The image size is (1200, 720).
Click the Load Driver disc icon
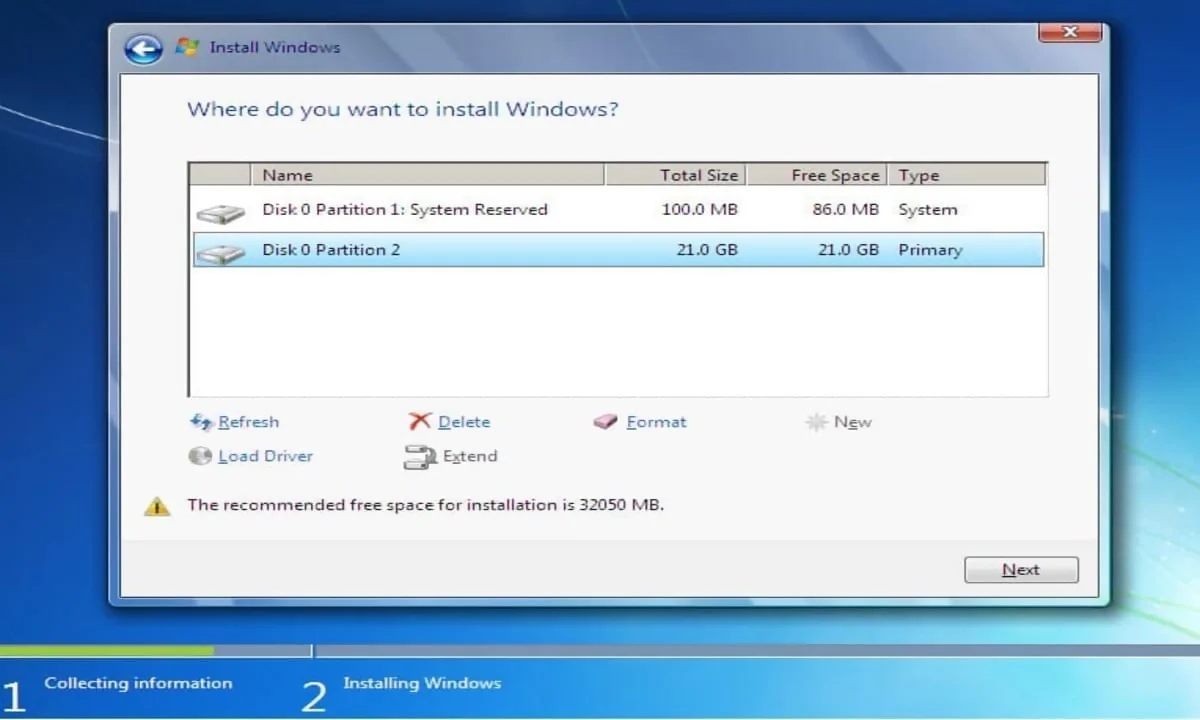click(x=200, y=456)
